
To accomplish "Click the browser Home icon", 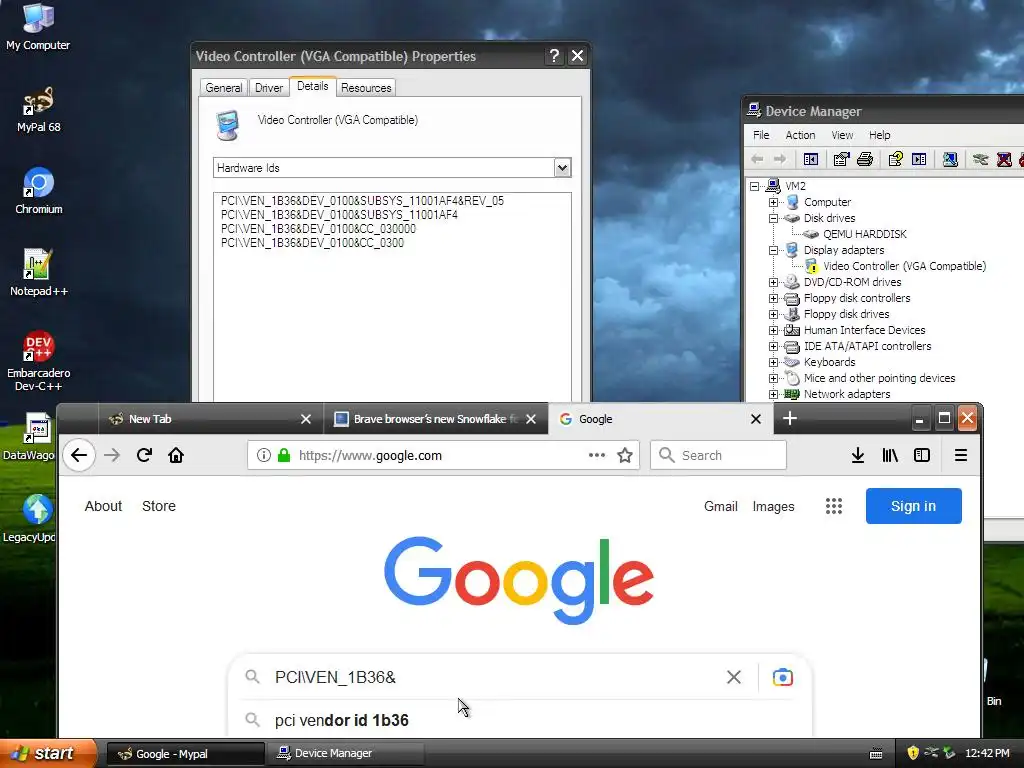I will click(x=176, y=455).
